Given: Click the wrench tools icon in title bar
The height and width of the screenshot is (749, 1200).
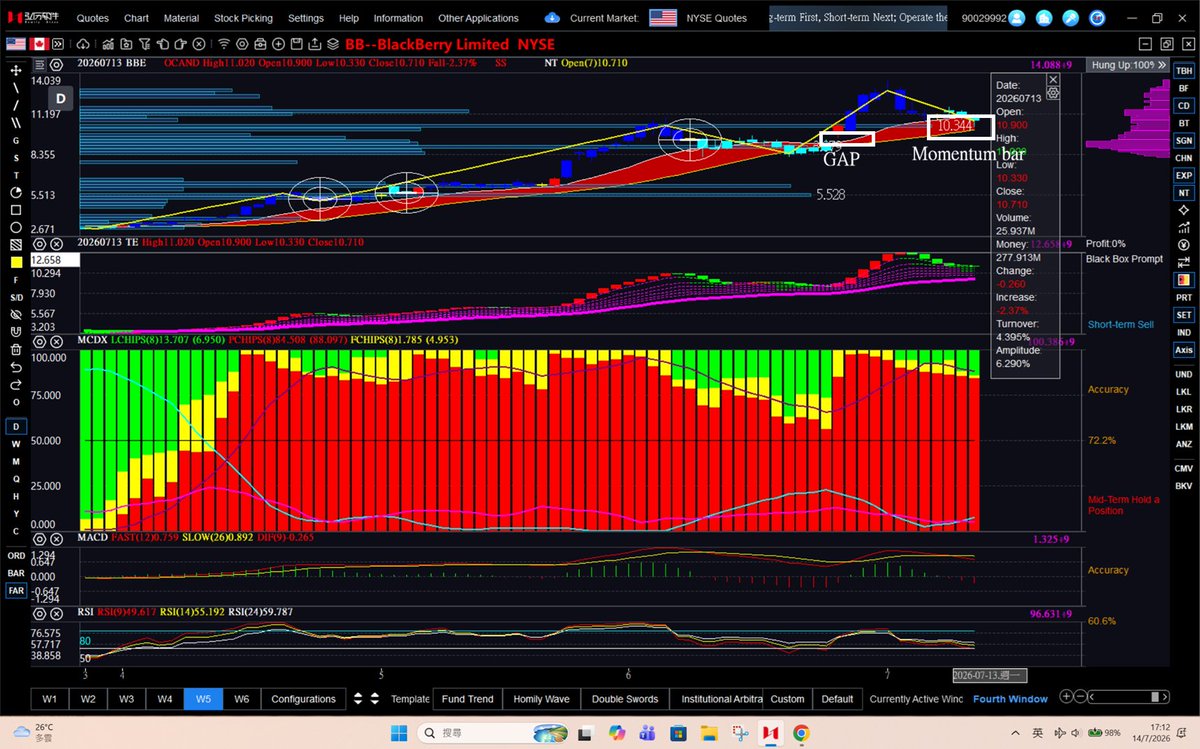Looking at the screenshot, I should [1071, 18].
